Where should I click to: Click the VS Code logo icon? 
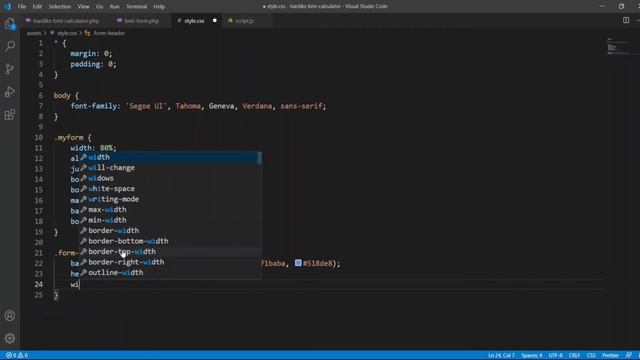(7, 7)
